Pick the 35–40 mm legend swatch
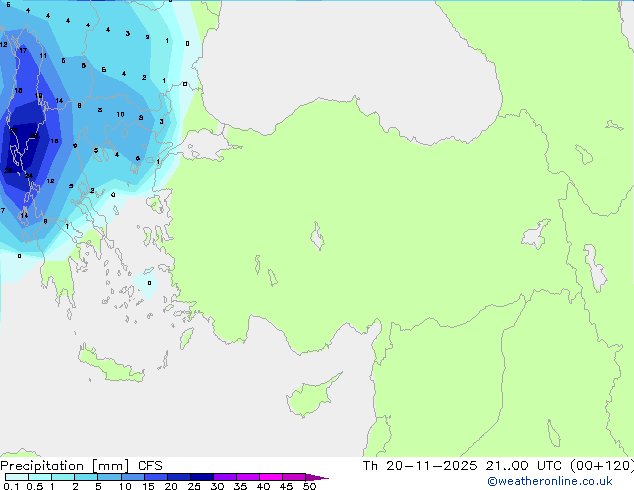 [248, 477]
